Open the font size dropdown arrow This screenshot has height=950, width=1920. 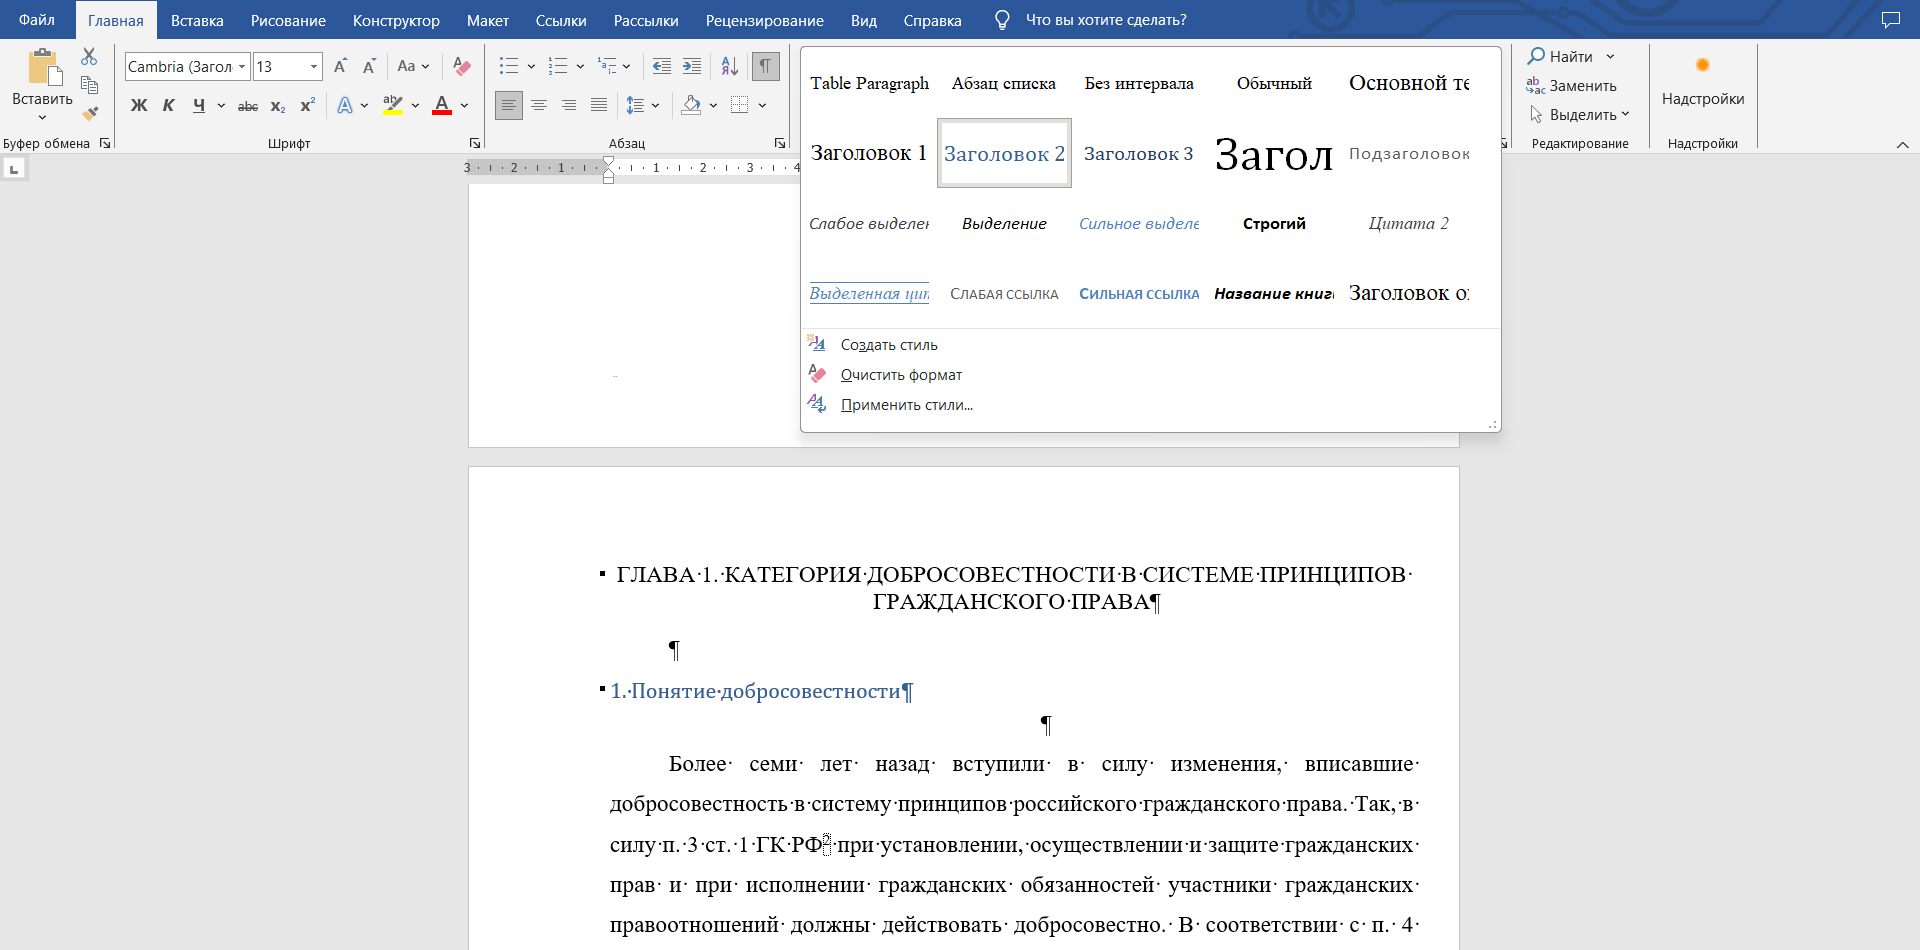coord(314,67)
